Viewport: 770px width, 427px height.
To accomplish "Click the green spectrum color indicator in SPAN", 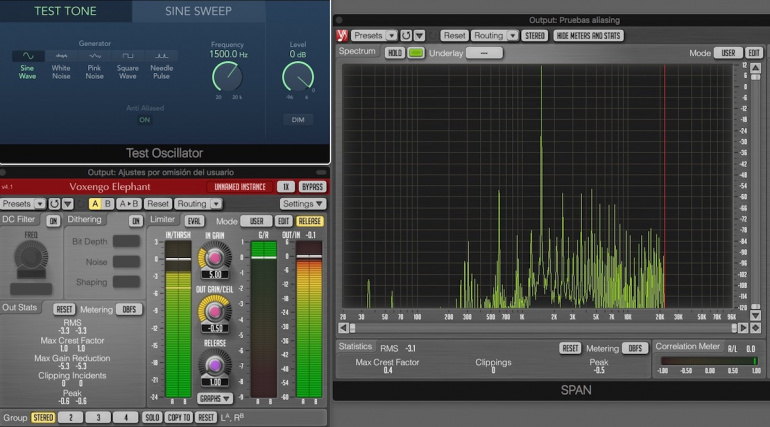I will [415, 52].
